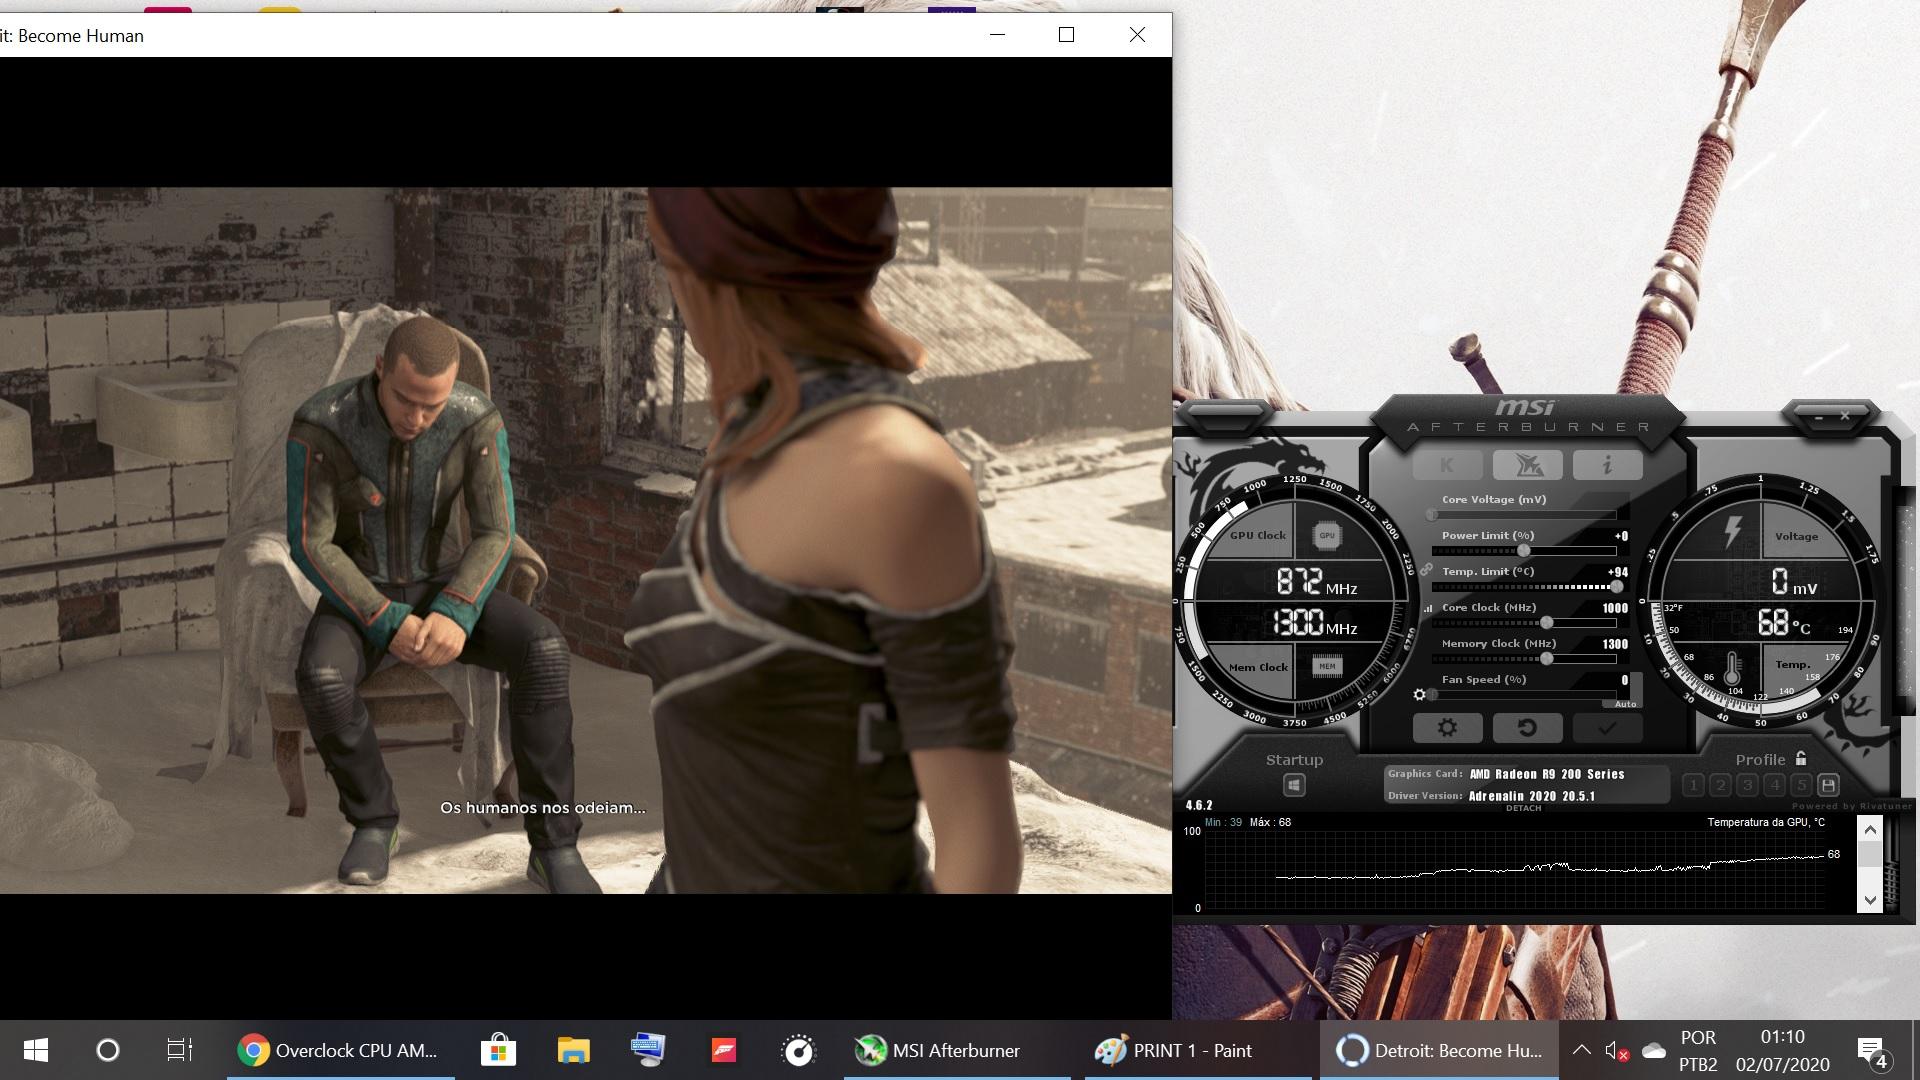Open Task View on the taskbar
The height and width of the screenshot is (1080, 1920).
180,1050
